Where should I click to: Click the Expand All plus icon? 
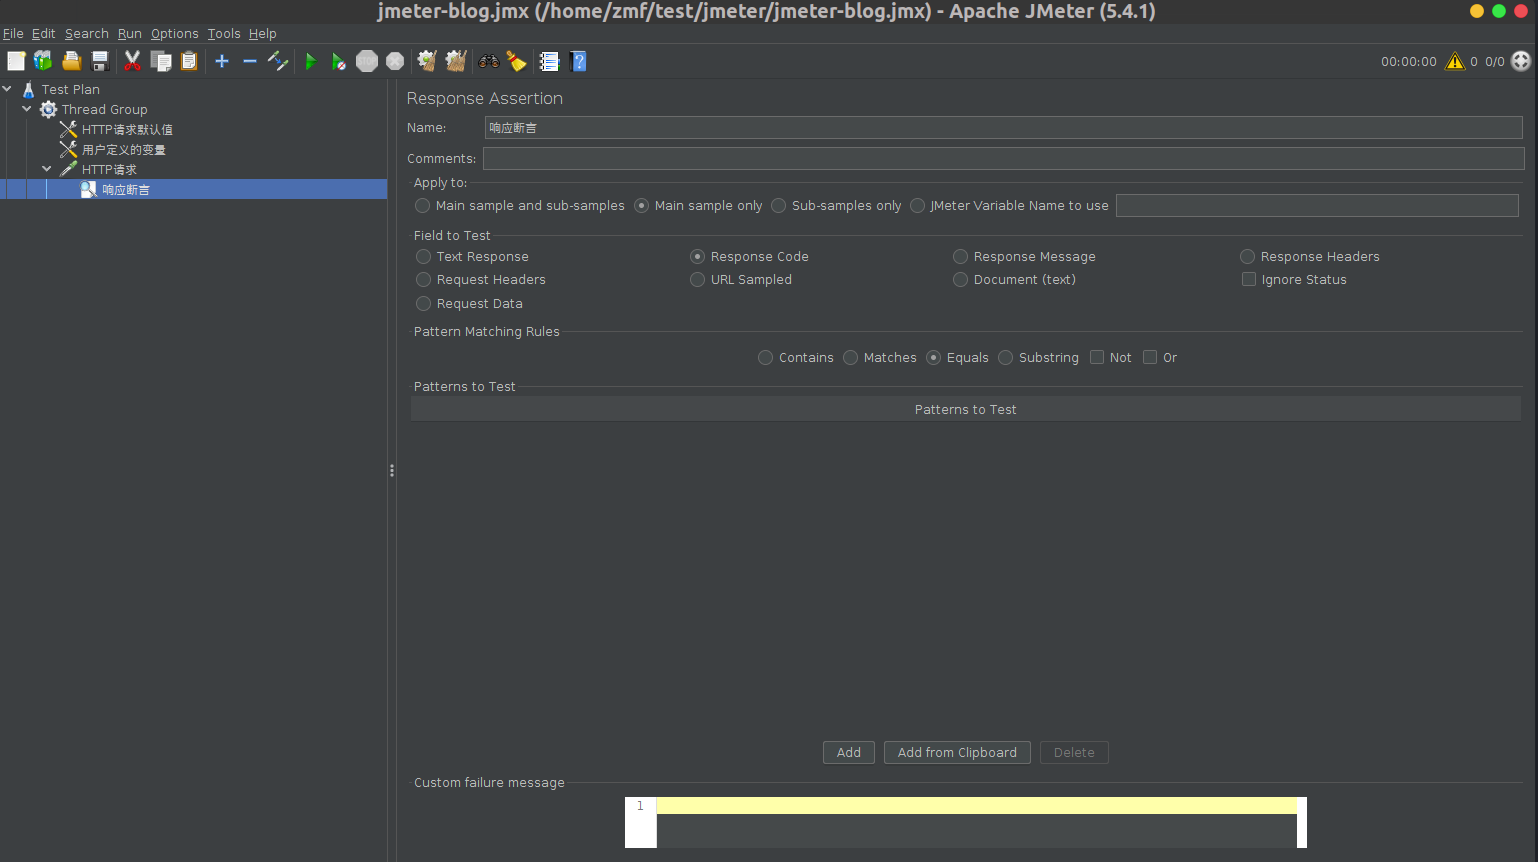(222, 61)
